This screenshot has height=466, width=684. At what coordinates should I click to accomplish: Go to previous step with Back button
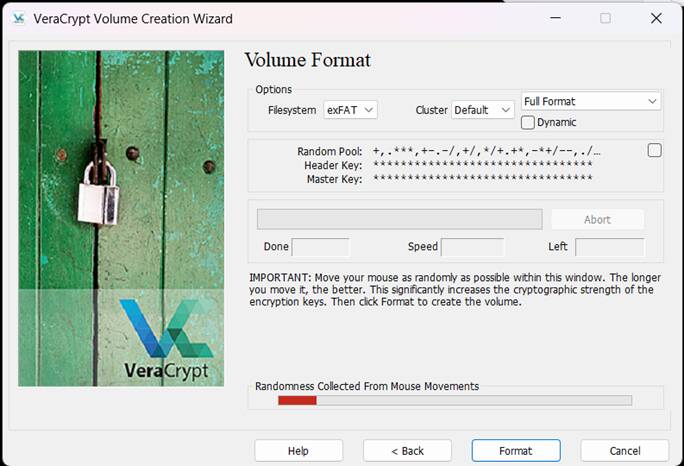coord(407,451)
